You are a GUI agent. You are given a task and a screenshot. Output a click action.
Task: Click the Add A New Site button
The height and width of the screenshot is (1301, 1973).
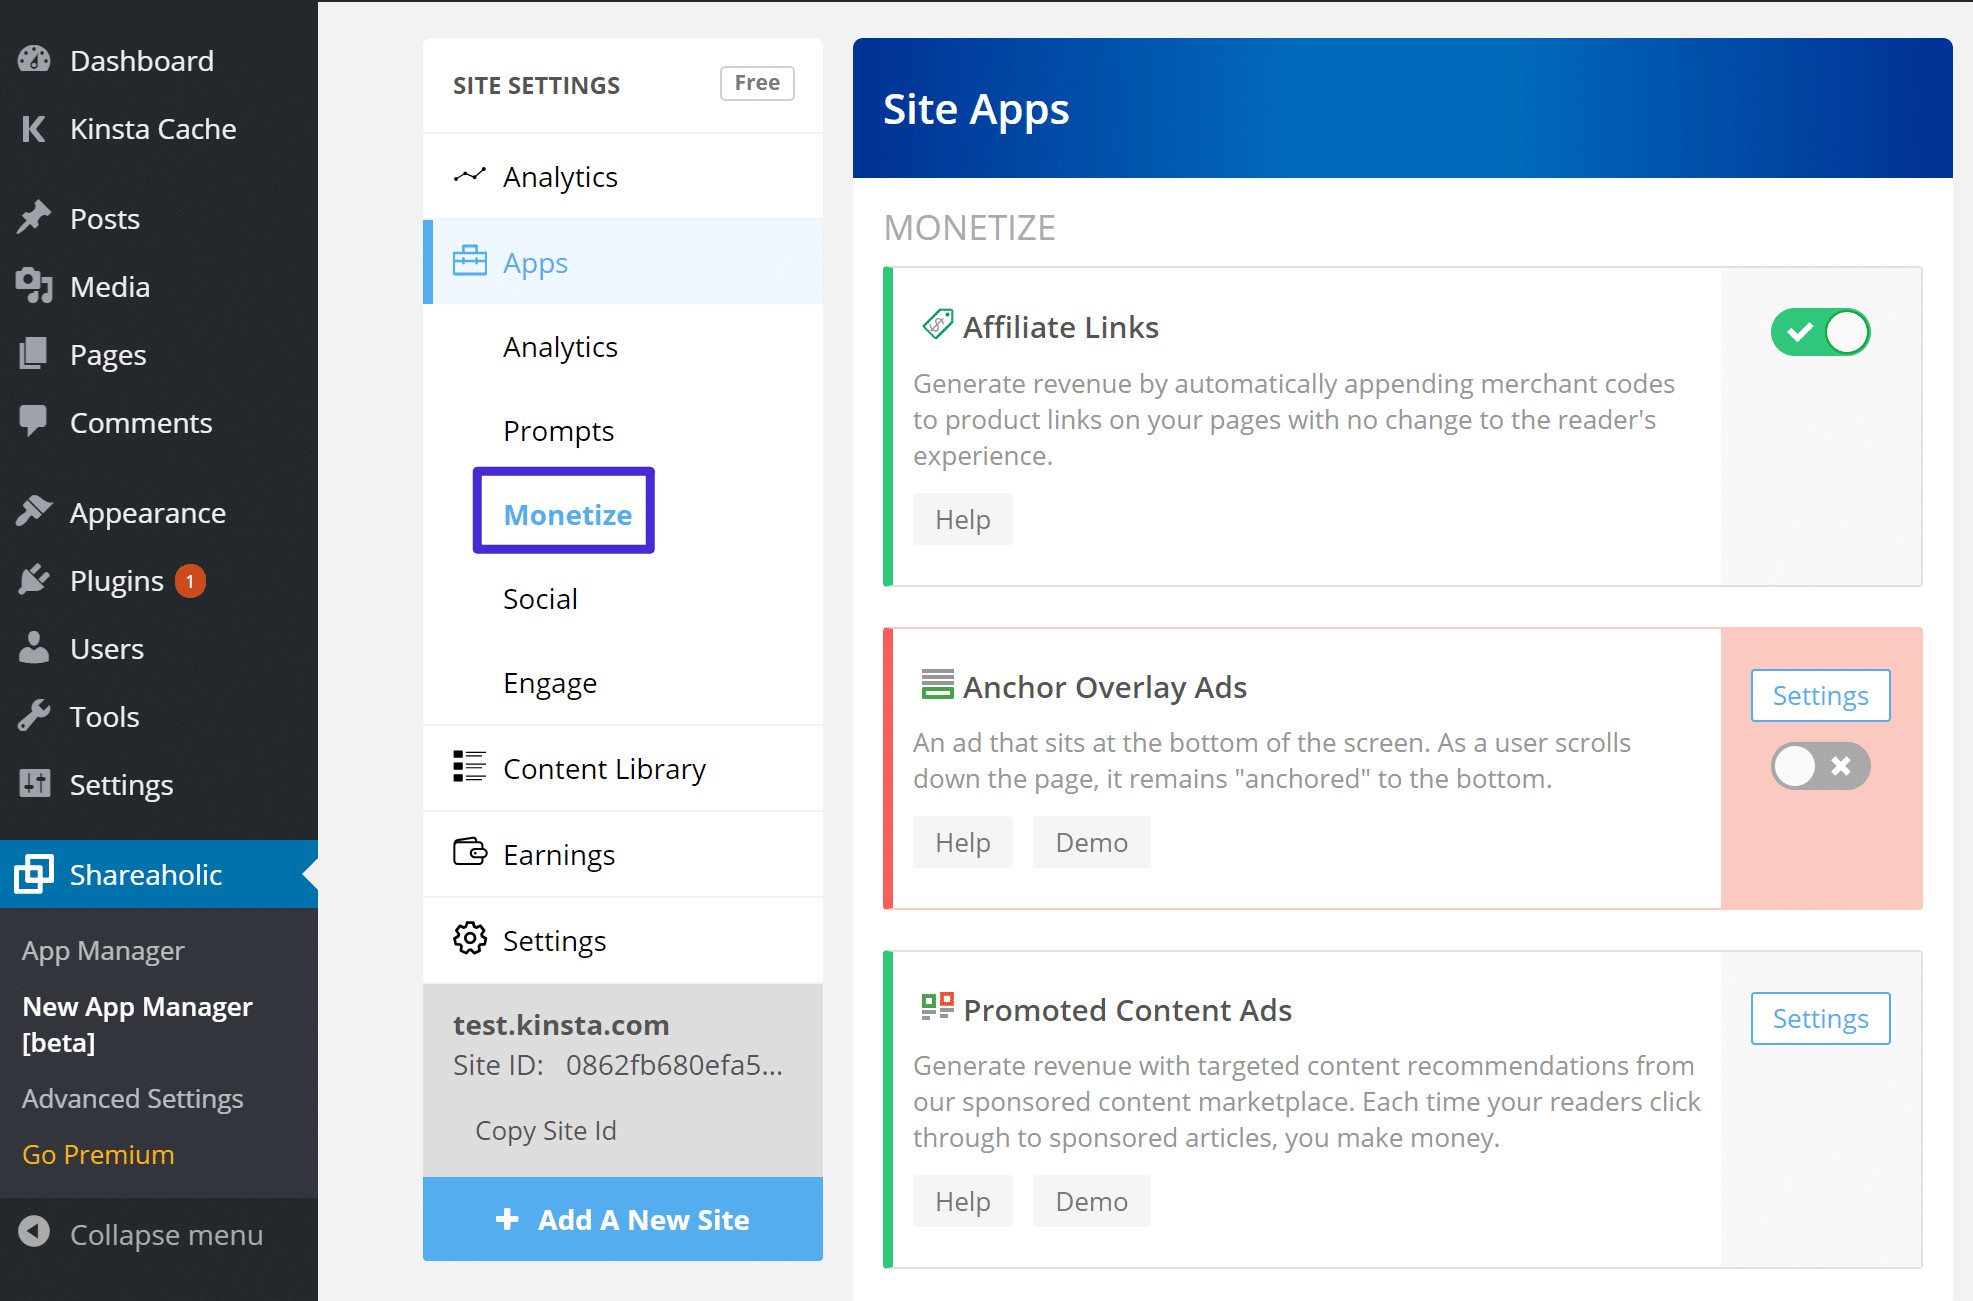point(623,1220)
